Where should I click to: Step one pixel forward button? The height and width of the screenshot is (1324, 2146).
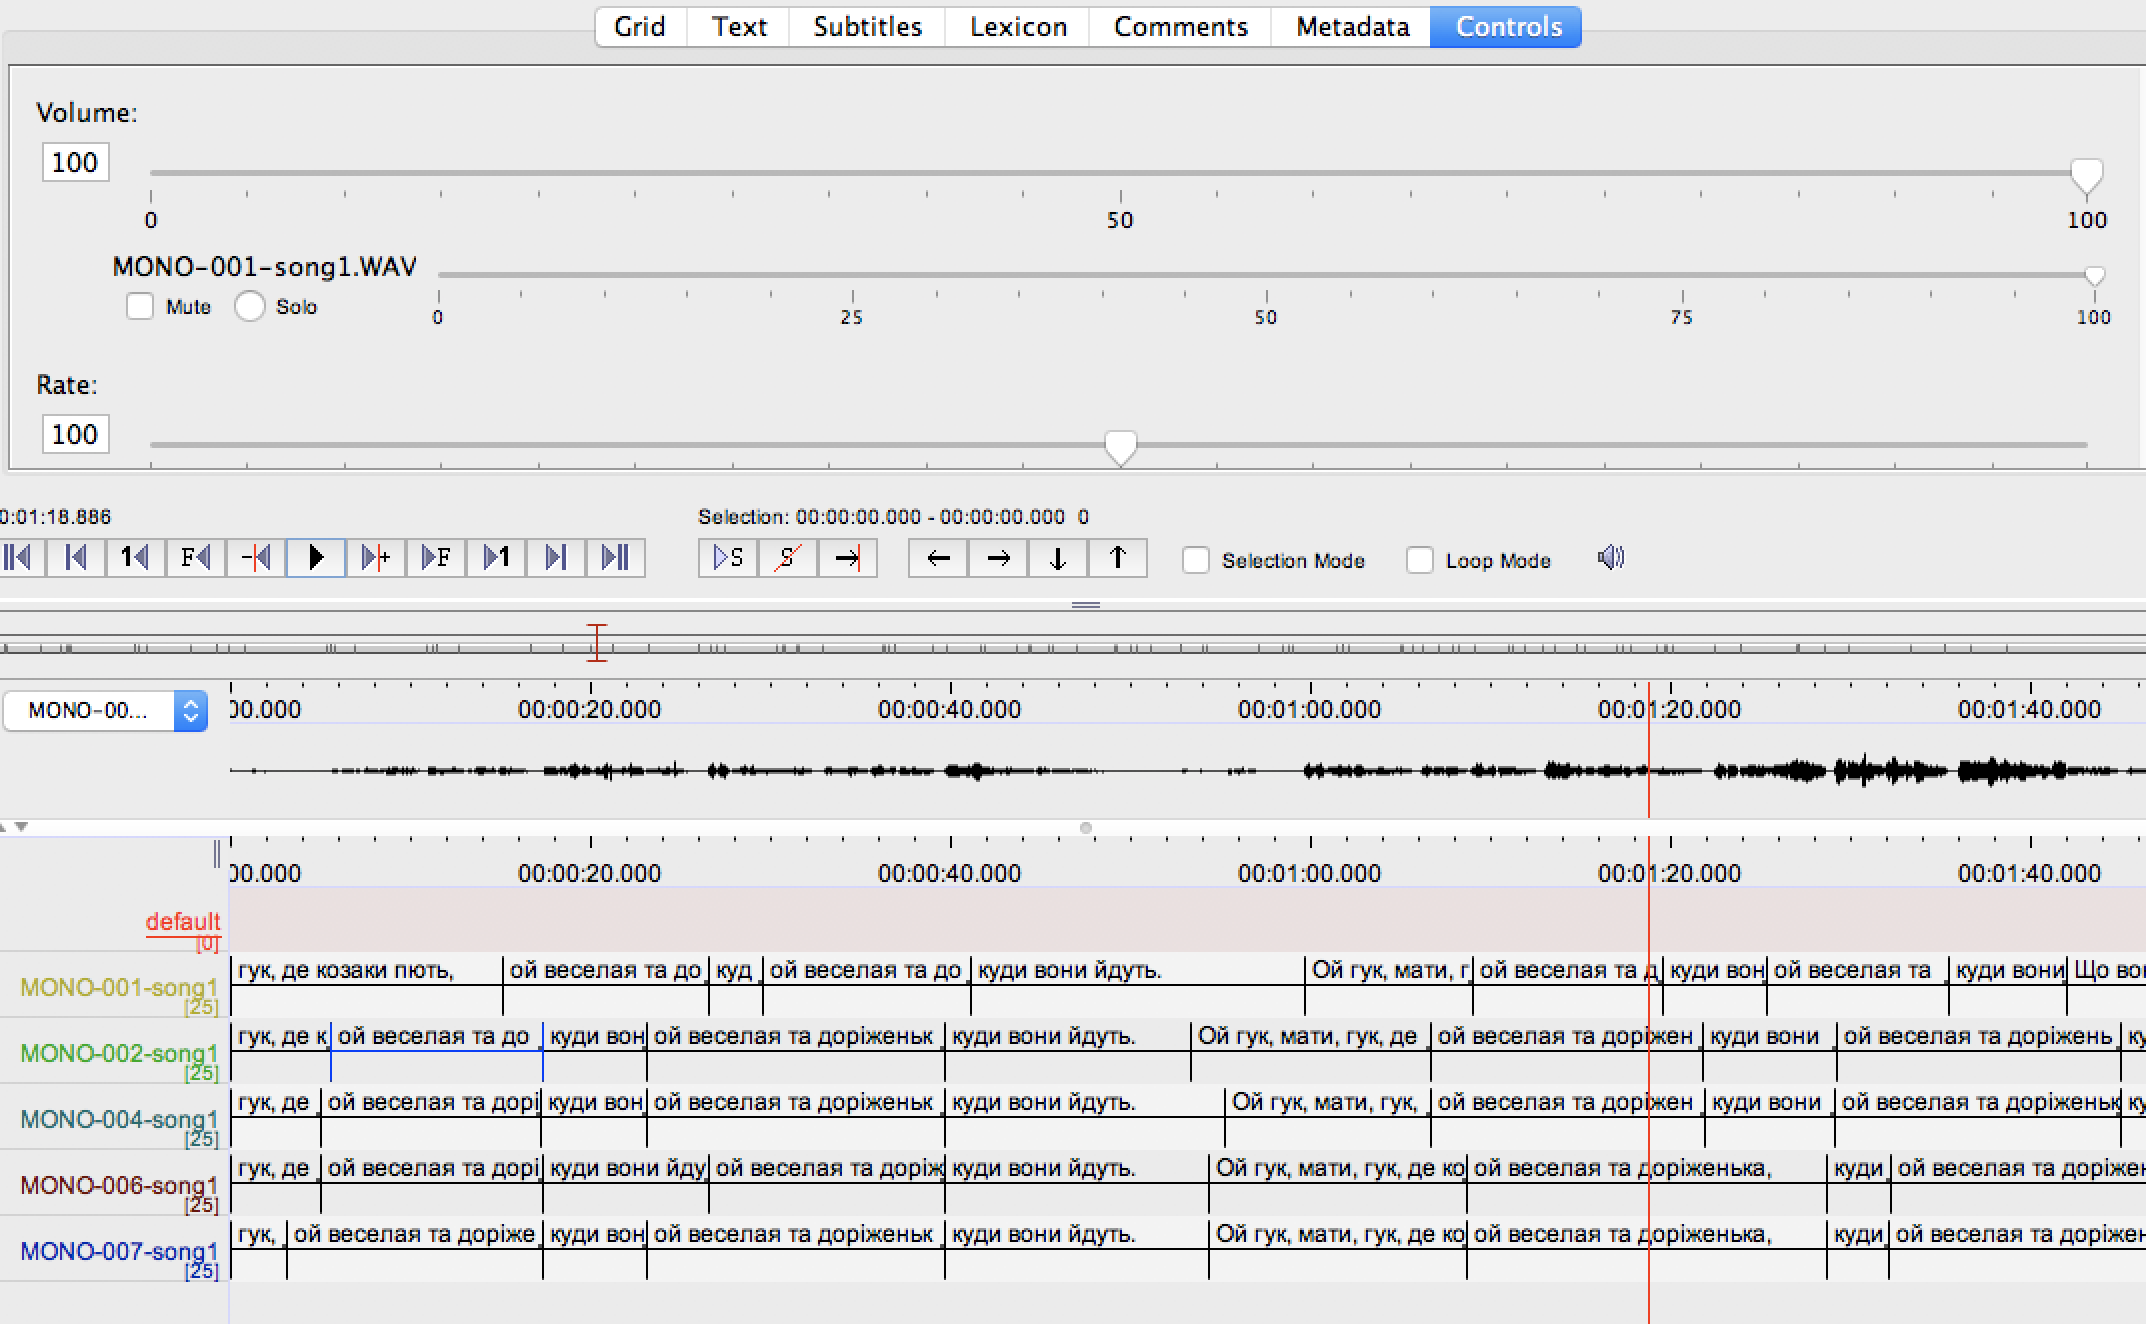coord(376,558)
